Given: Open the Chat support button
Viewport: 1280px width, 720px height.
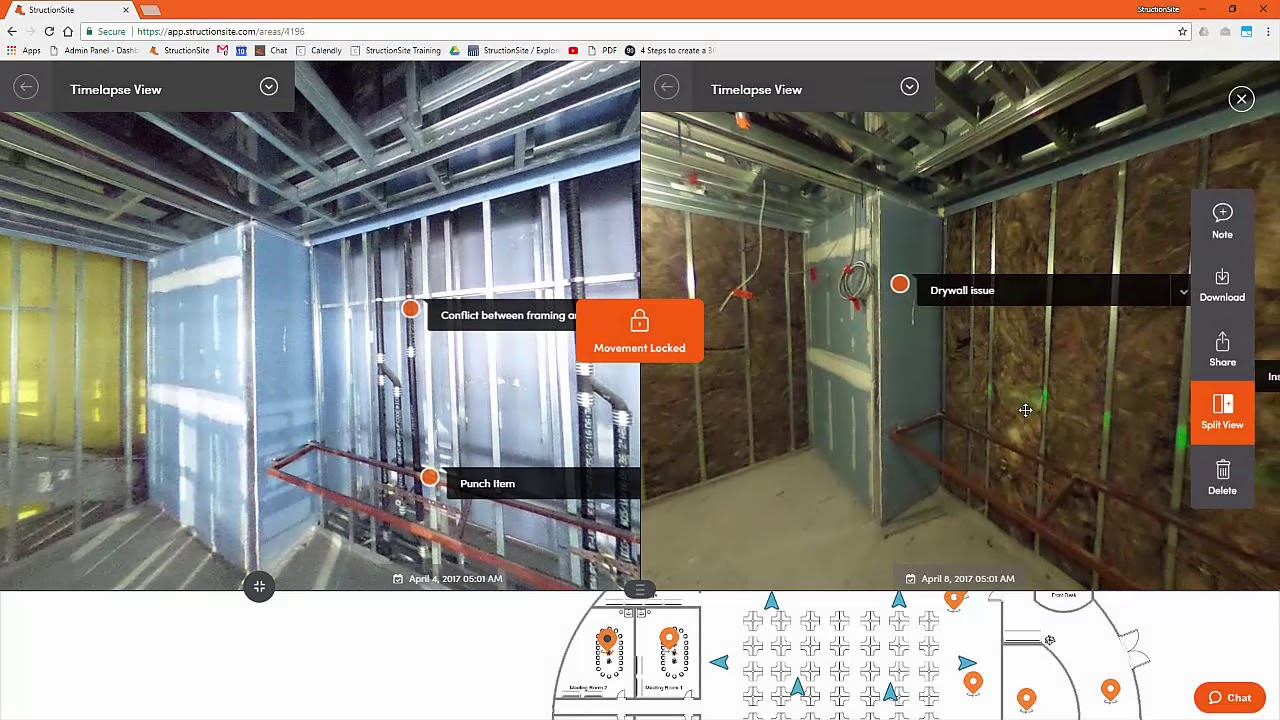Looking at the screenshot, I should (x=1229, y=698).
